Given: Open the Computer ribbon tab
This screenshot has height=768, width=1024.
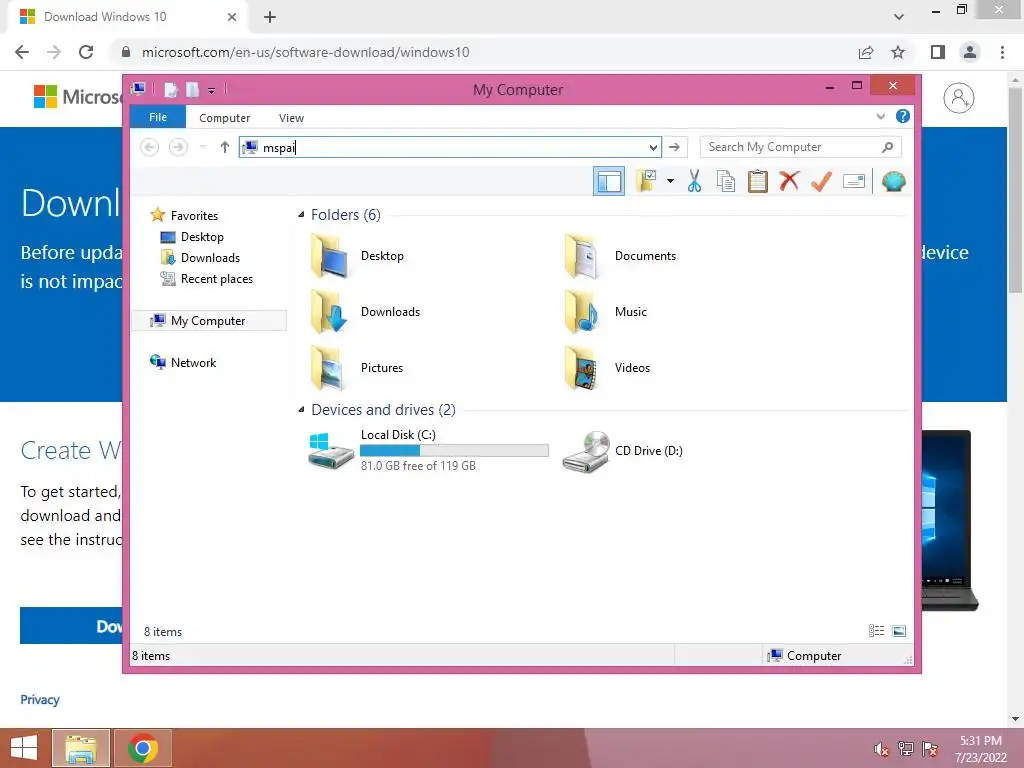Looking at the screenshot, I should tap(225, 118).
